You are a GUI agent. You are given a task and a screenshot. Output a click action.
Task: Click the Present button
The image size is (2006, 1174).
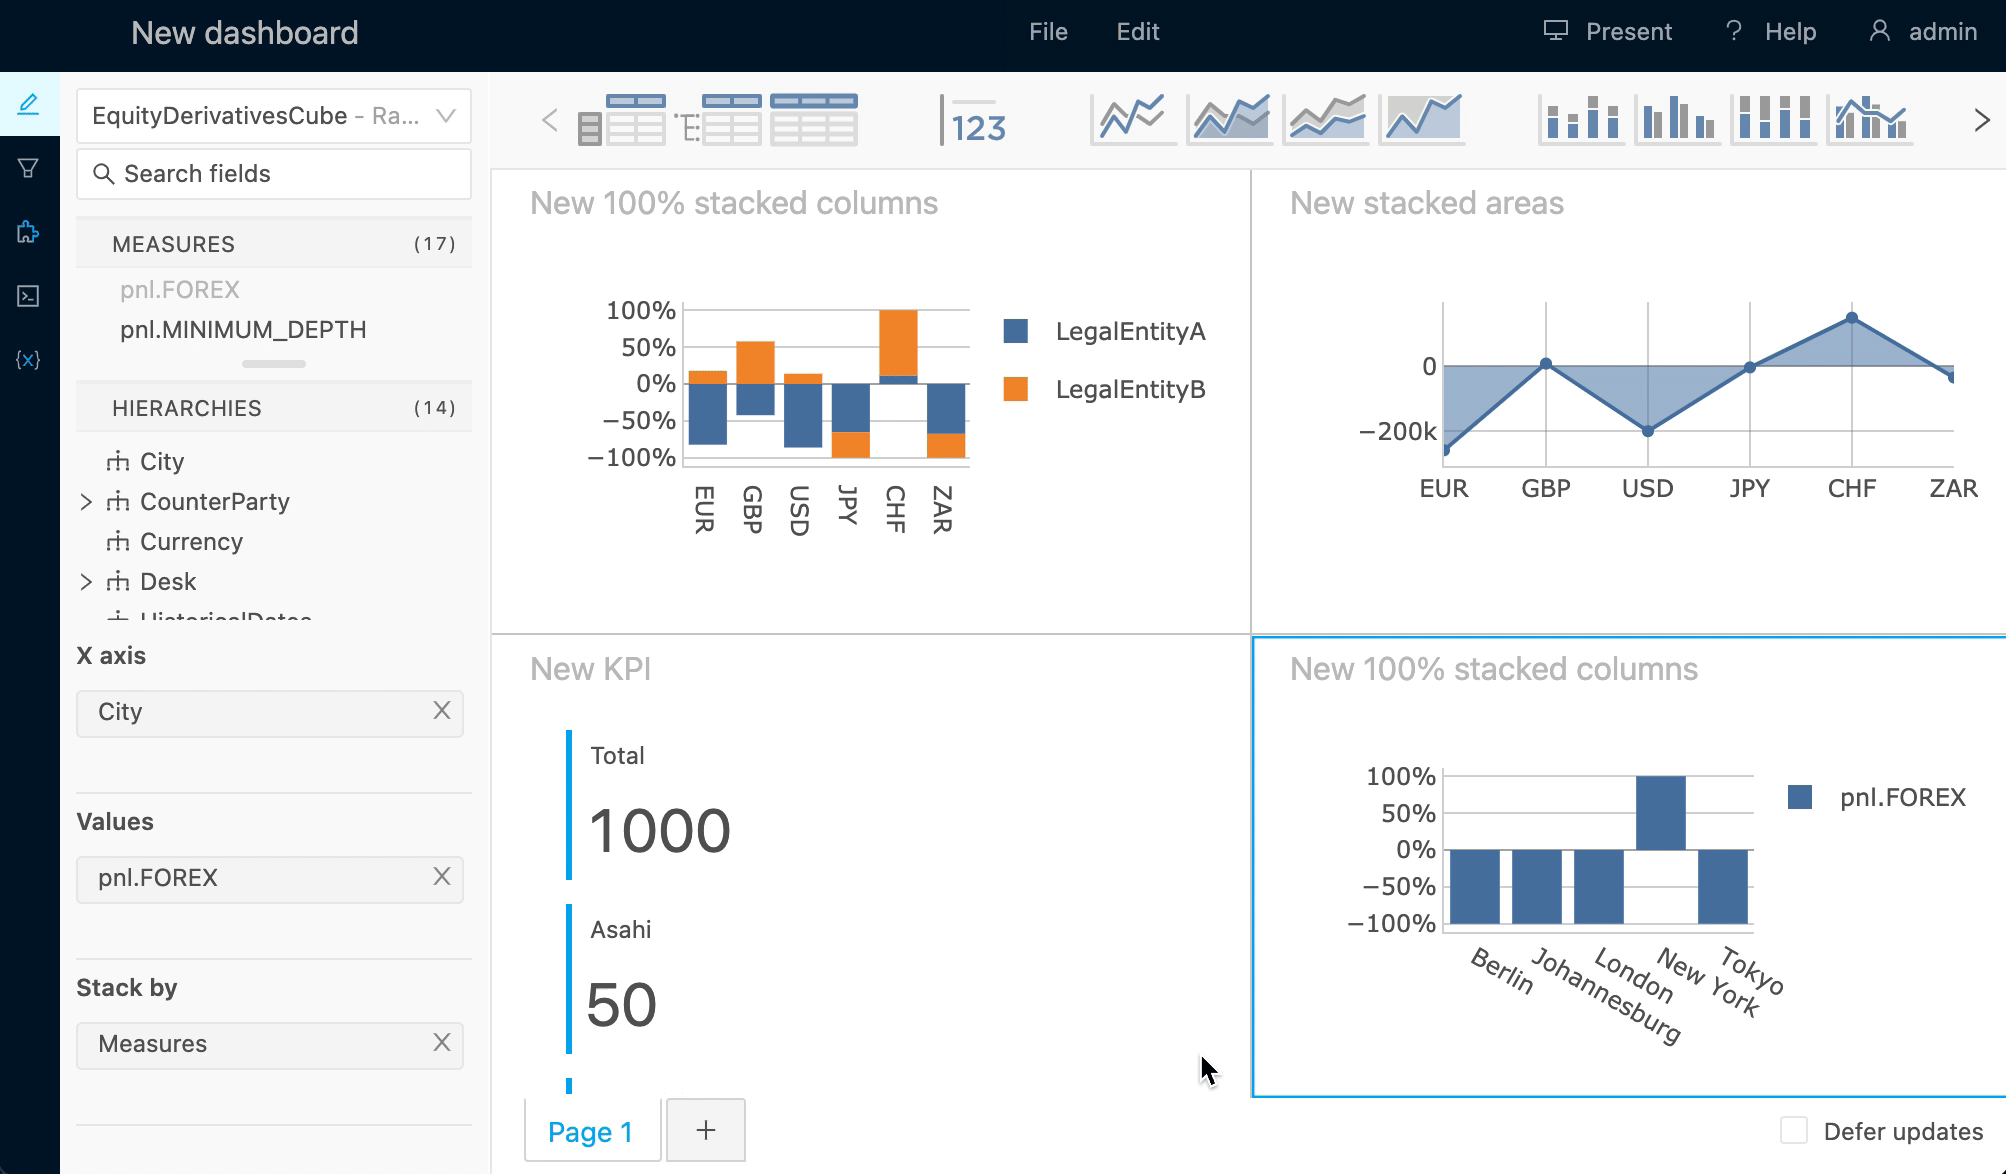tap(1604, 31)
